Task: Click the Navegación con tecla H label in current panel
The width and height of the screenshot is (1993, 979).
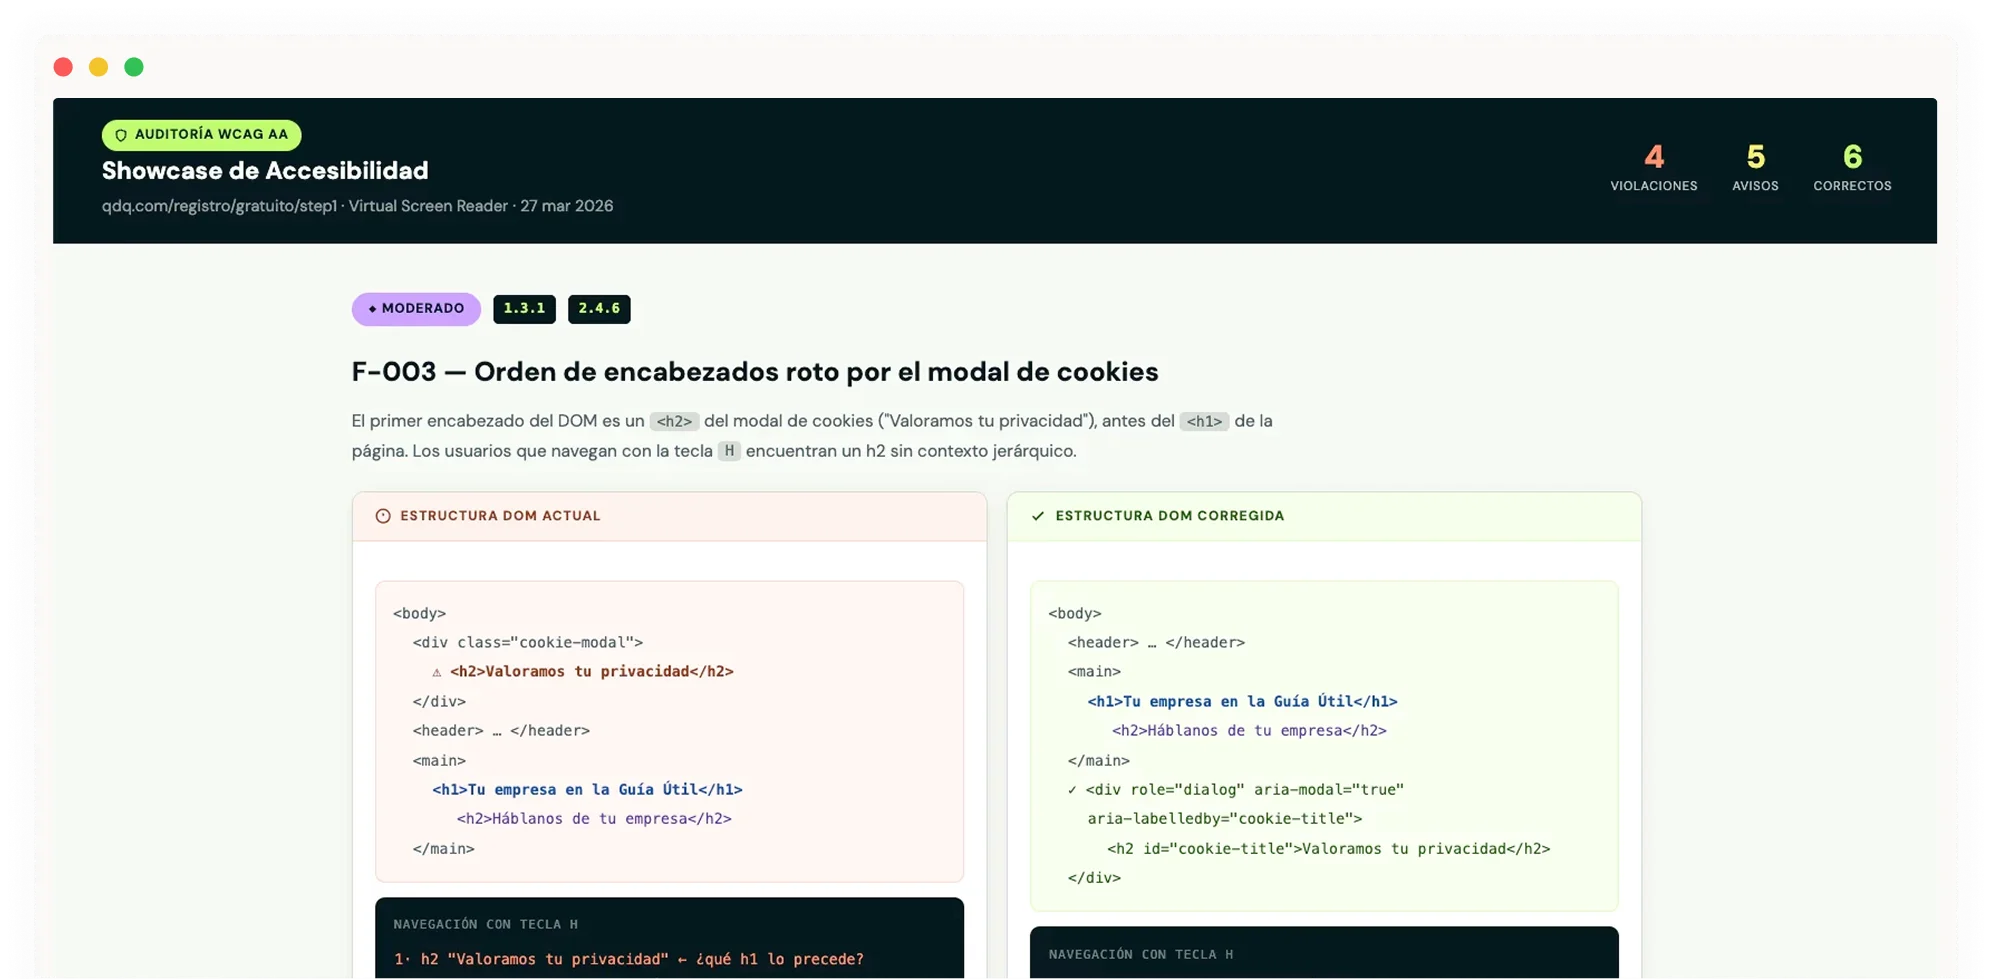Action: [486, 925]
